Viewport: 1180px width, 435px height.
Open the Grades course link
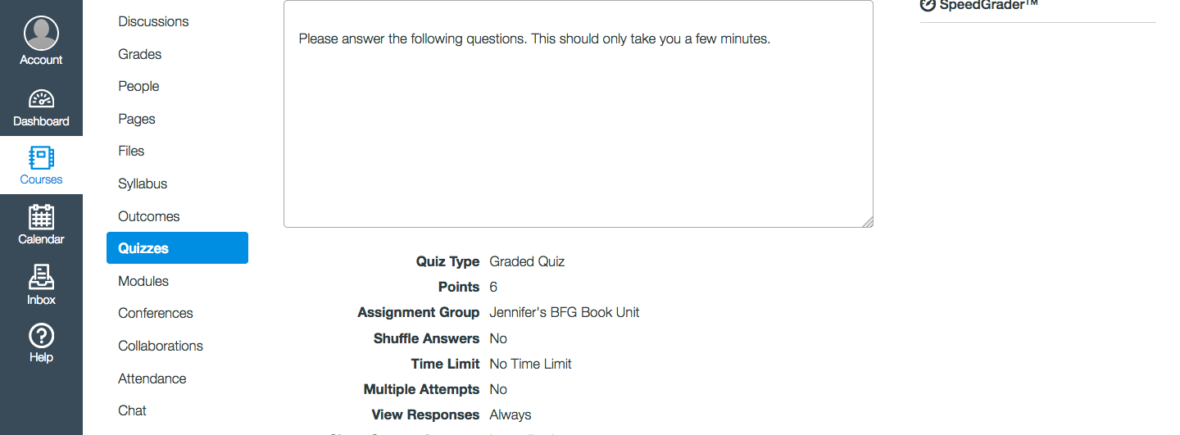tap(140, 54)
